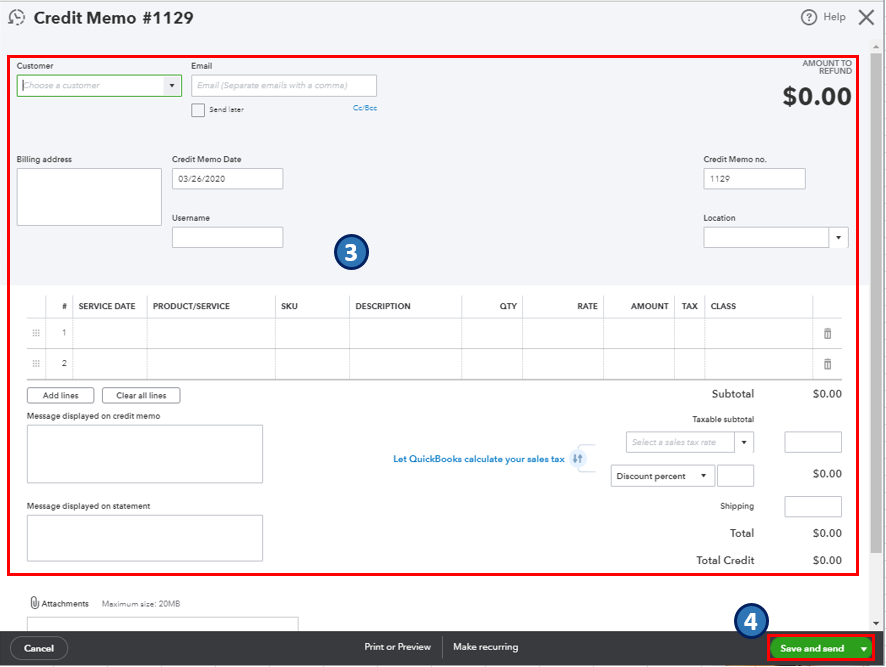Image resolution: width=886 pixels, height=667 pixels.
Task: Click the Shipping amount field
Action: tap(813, 506)
